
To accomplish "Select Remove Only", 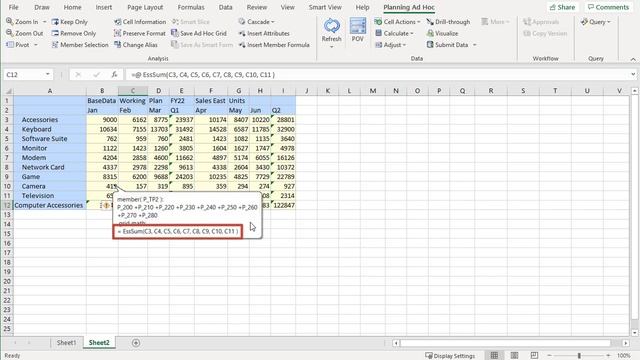I will (73, 33).
